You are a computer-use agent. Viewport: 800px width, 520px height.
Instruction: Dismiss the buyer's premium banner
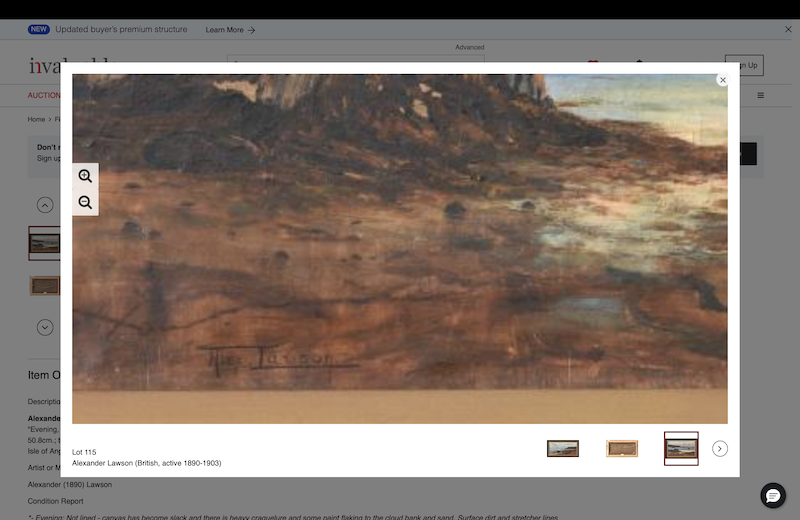[x=788, y=30]
